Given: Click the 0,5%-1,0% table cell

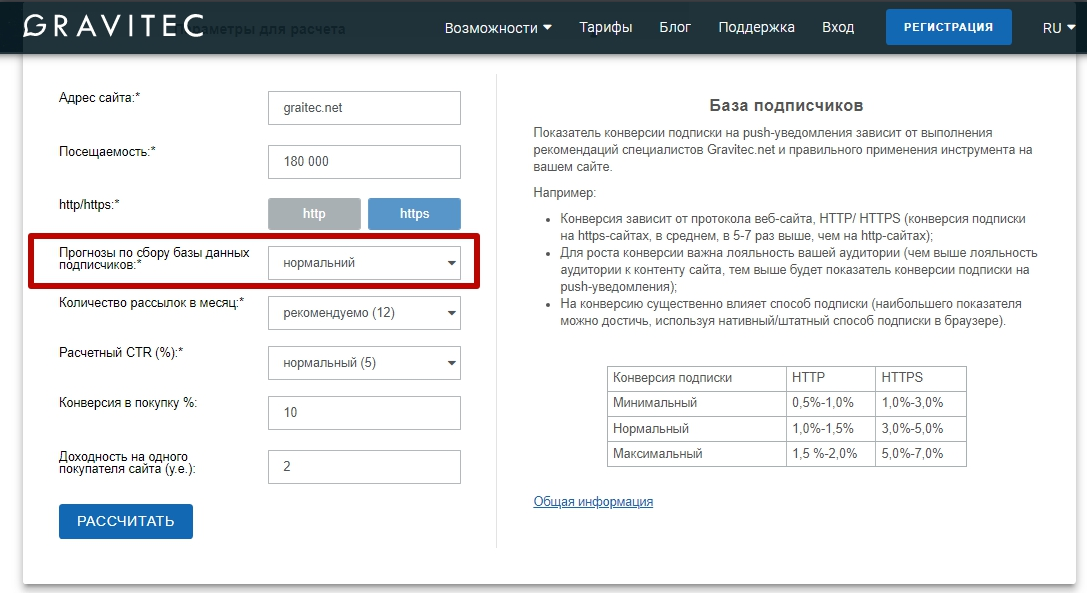Looking at the screenshot, I should click(x=831, y=403).
